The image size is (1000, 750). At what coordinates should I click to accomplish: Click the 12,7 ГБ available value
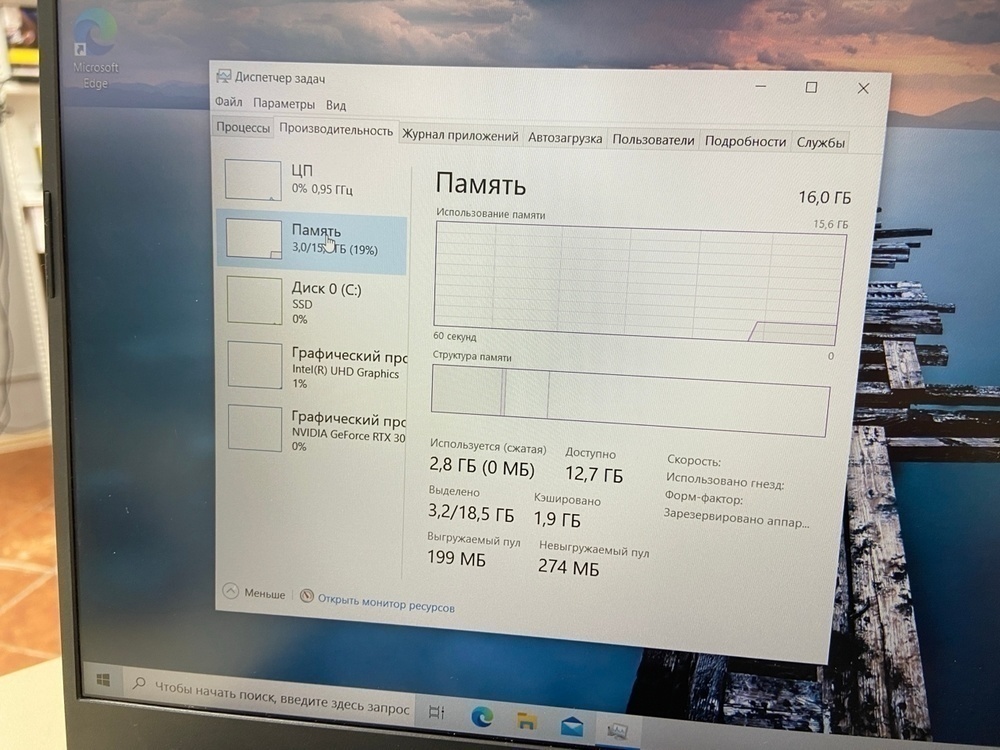[594, 474]
